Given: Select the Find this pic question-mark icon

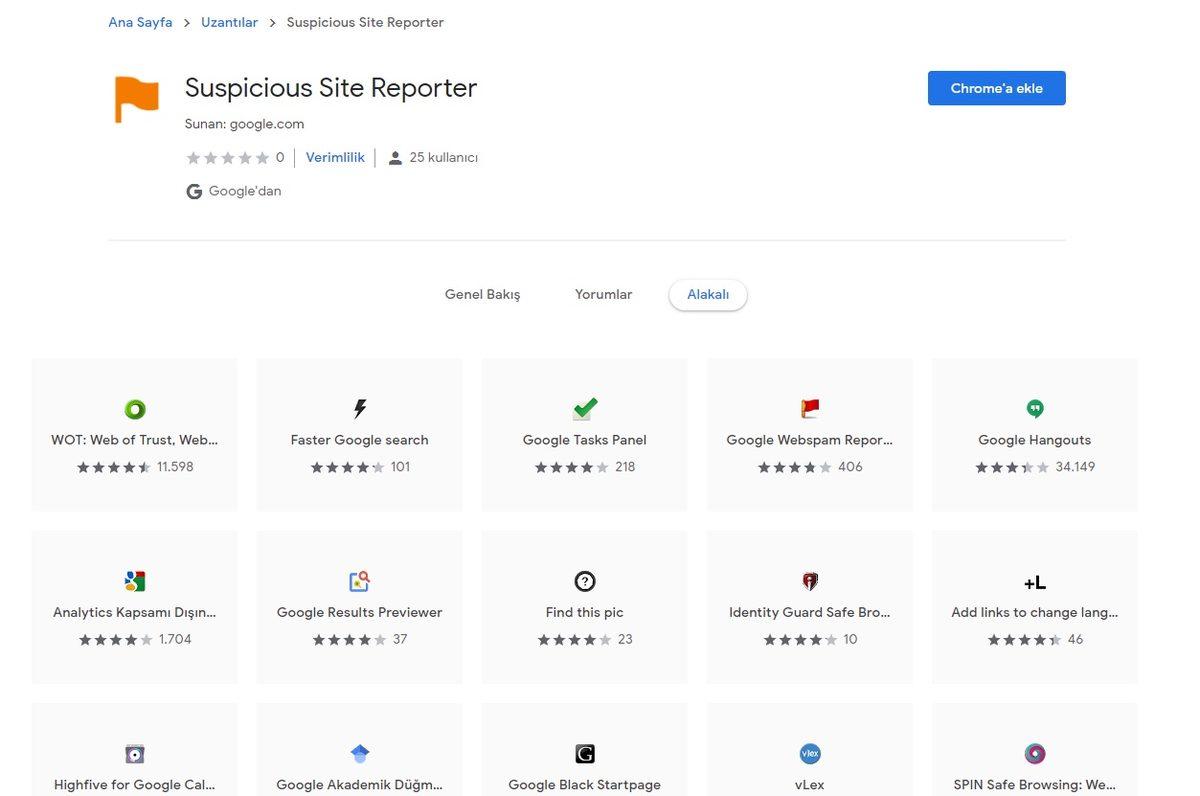Looking at the screenshot, I should click(584, 581).
